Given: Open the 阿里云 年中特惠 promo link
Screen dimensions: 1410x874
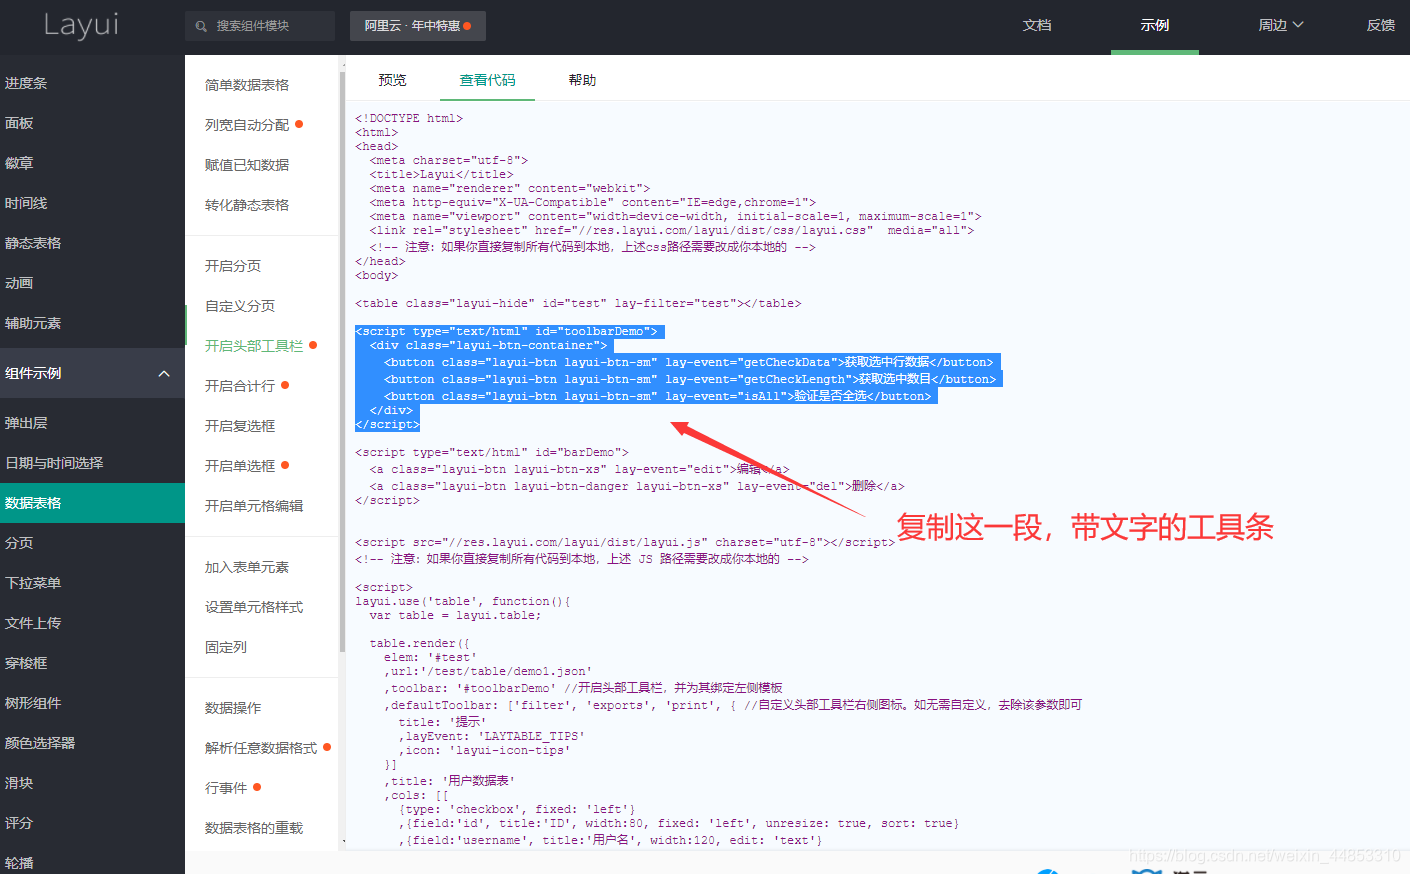Looking at the screenshot, I should [418, 26].
